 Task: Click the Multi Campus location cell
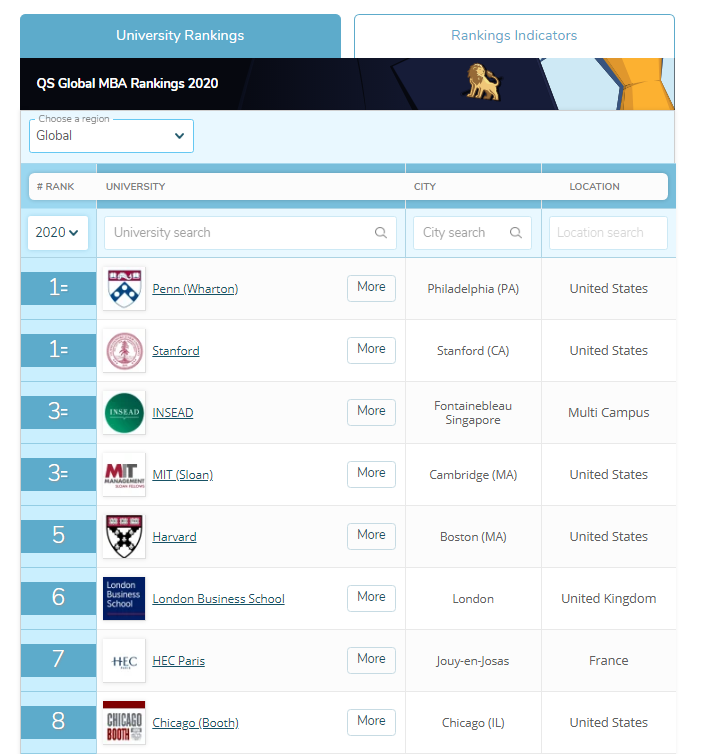coord(608,413)
